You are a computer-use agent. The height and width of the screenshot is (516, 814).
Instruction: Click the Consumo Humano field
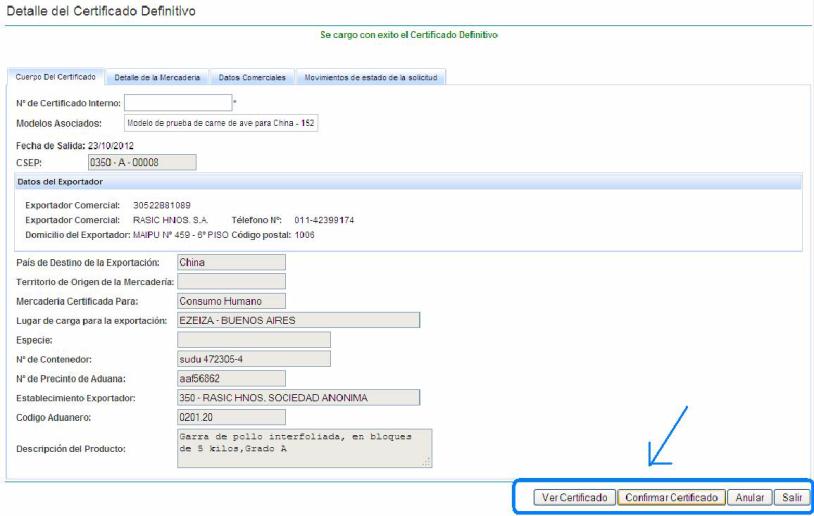tap(232, 301)
